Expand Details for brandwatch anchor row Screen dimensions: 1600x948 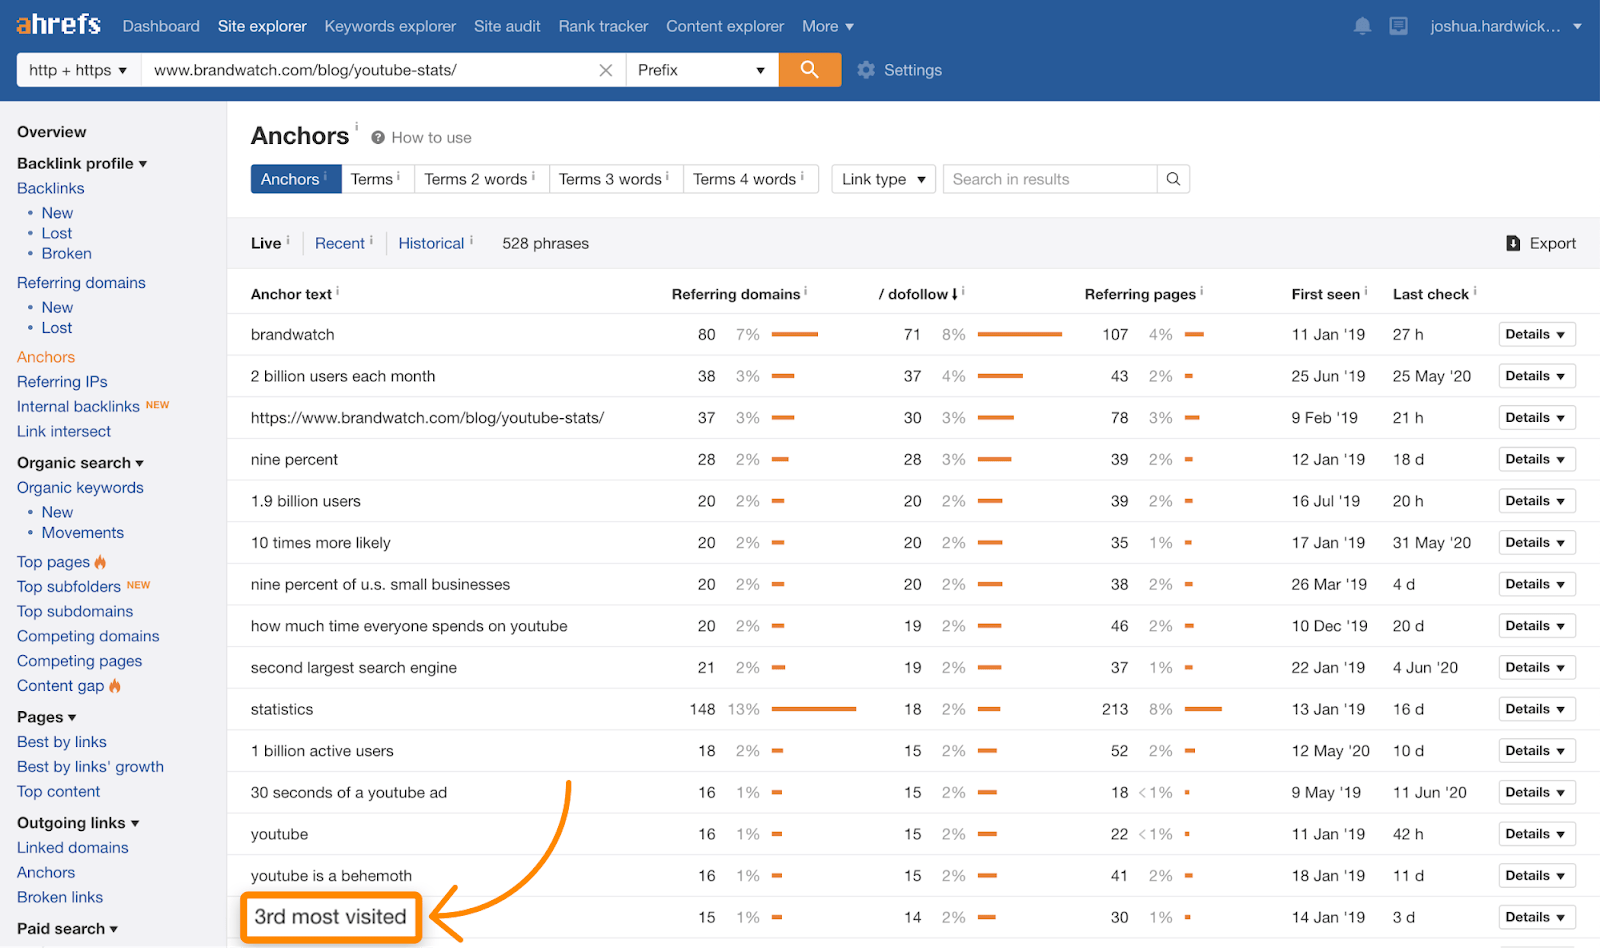(1536, 334)
